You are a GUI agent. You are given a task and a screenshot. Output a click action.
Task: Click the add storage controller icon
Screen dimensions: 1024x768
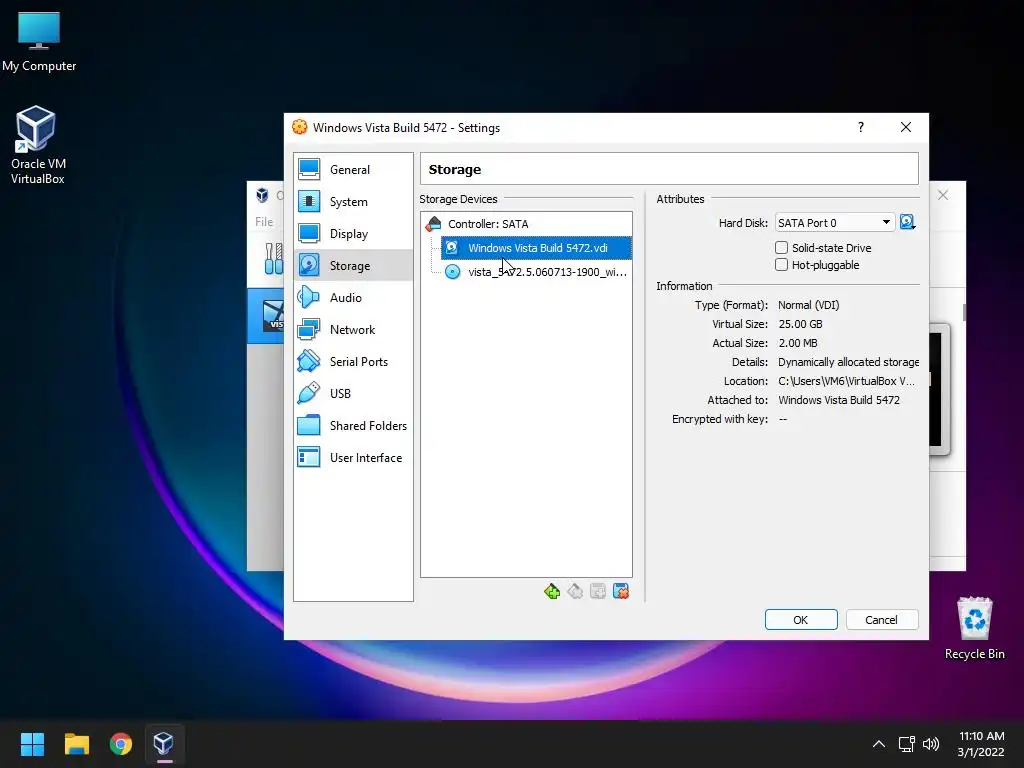click(x=552, y=592)
